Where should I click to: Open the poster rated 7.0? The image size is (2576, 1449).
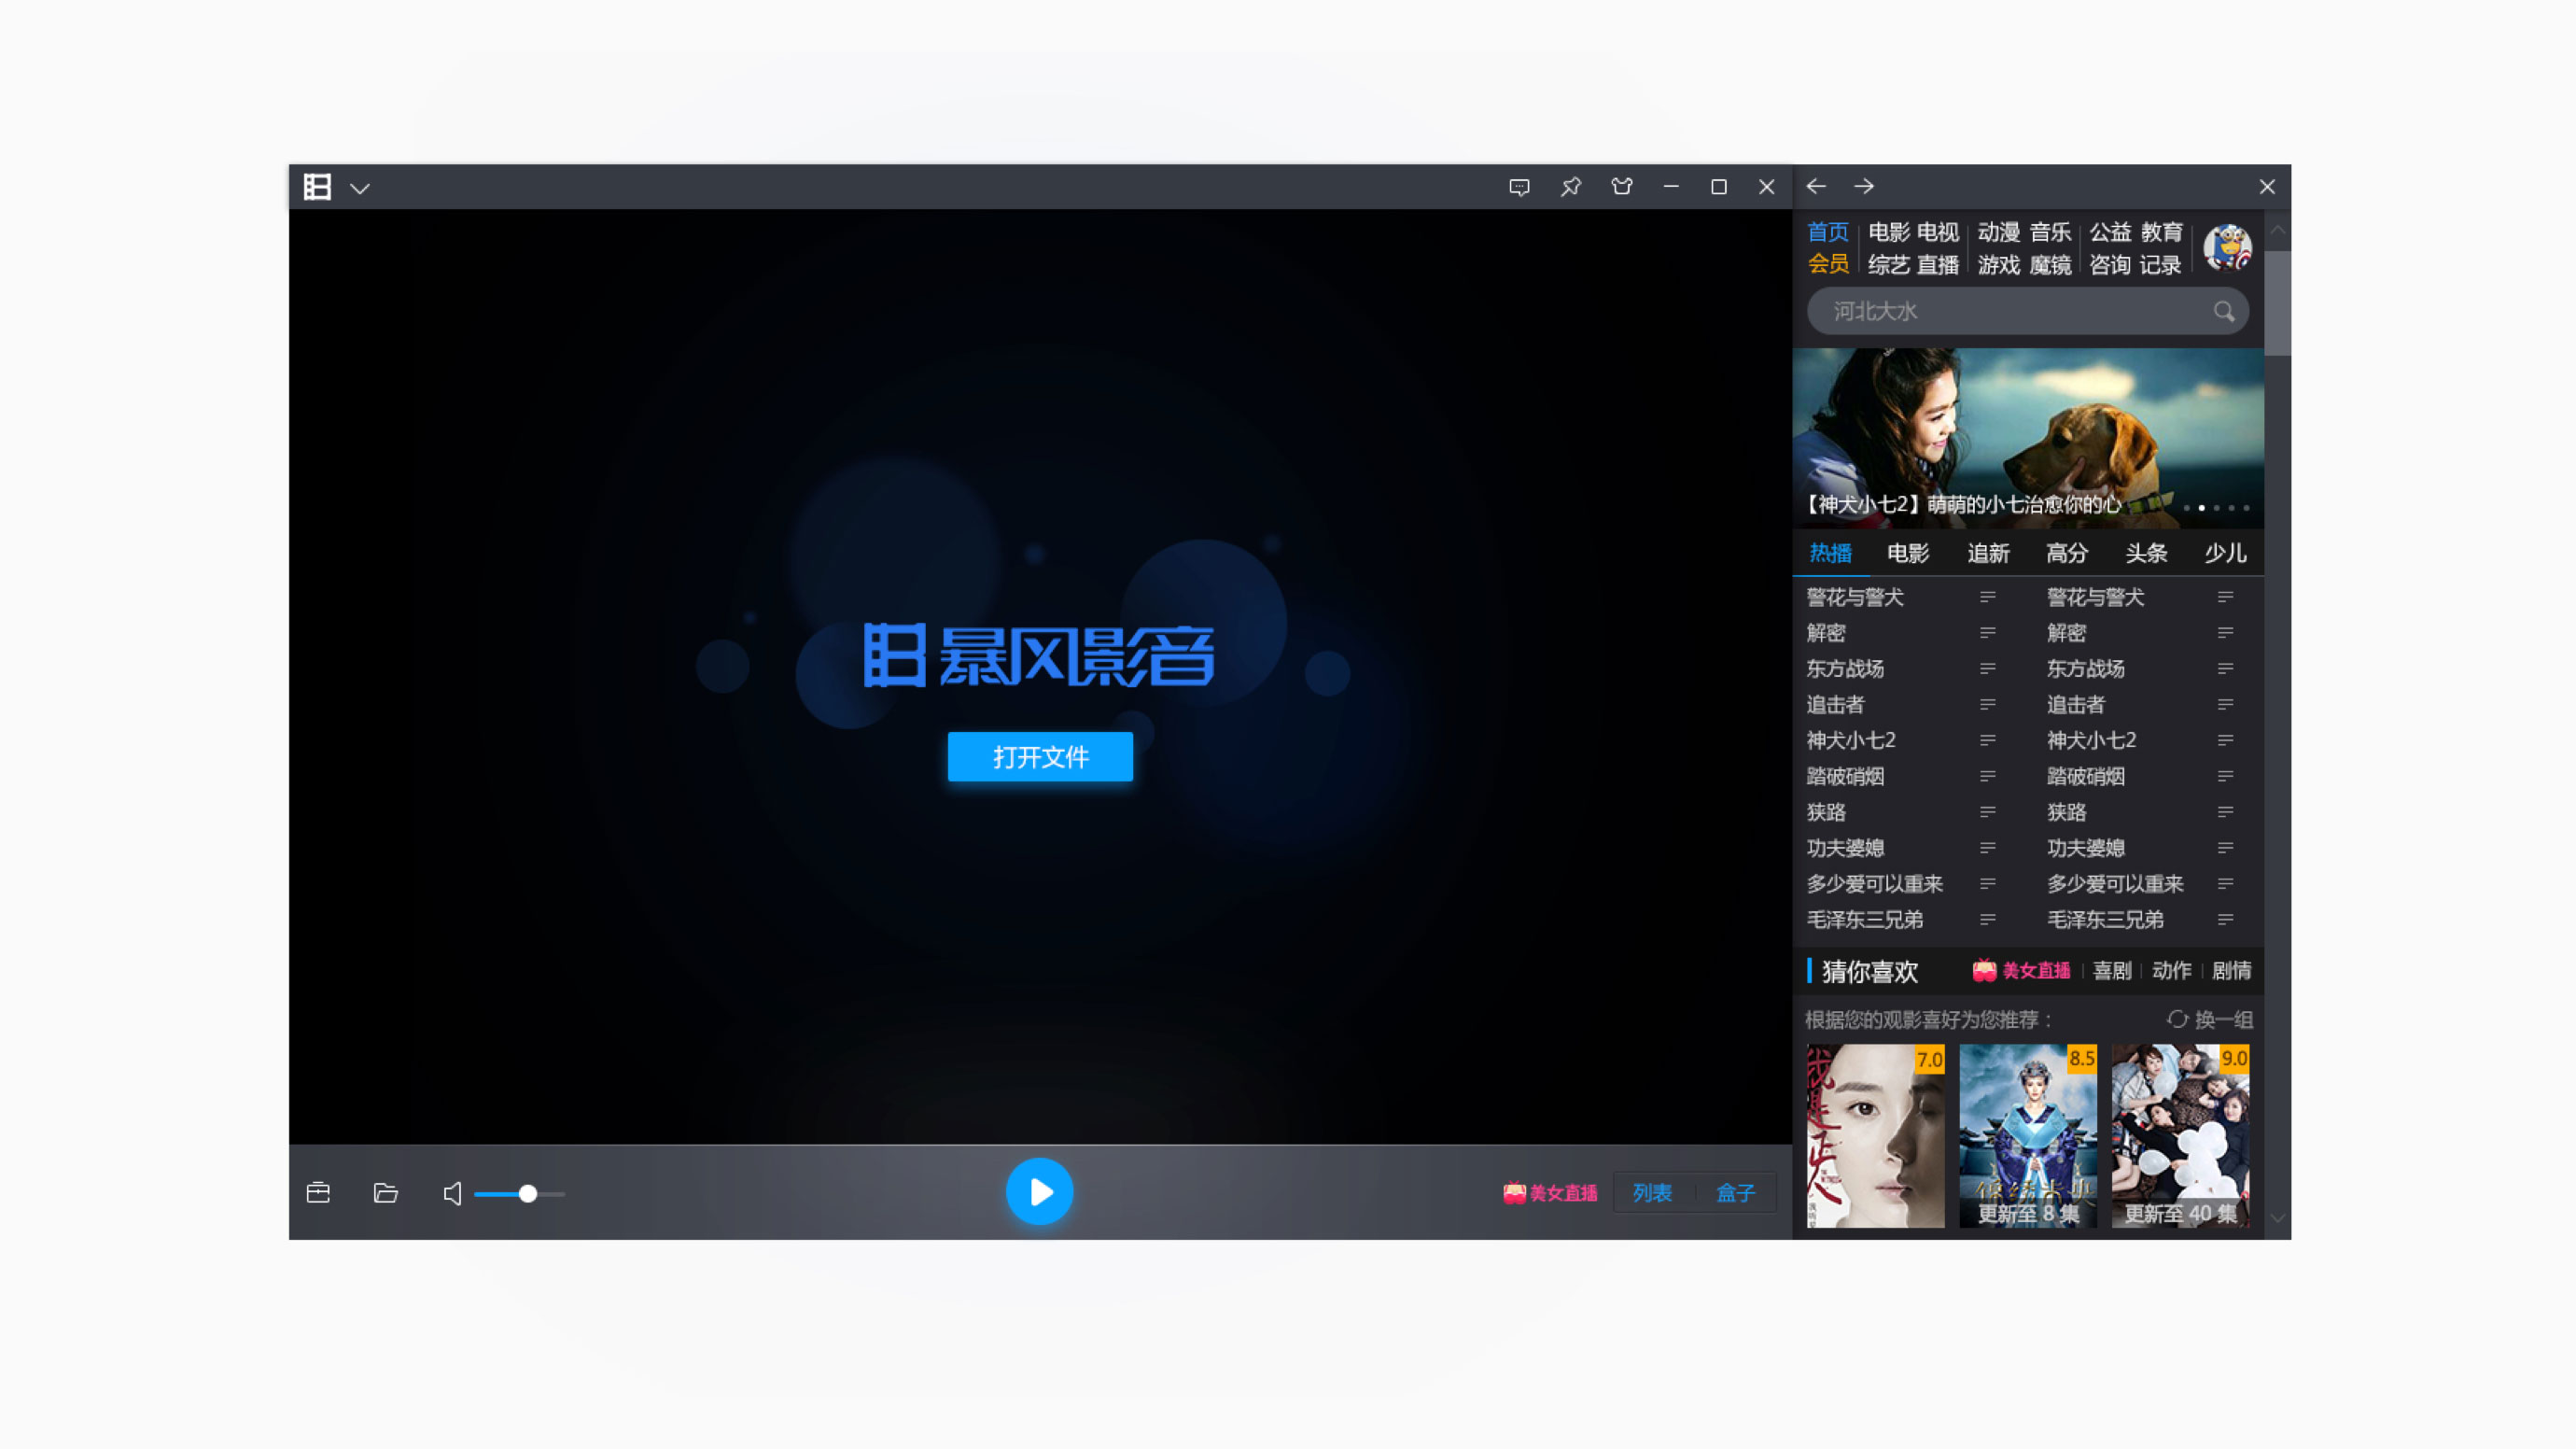click(x=1875, y=1136)
